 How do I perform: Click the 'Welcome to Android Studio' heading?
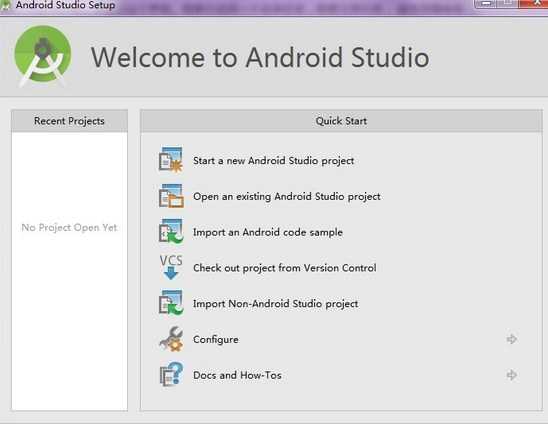coord(260,57)
